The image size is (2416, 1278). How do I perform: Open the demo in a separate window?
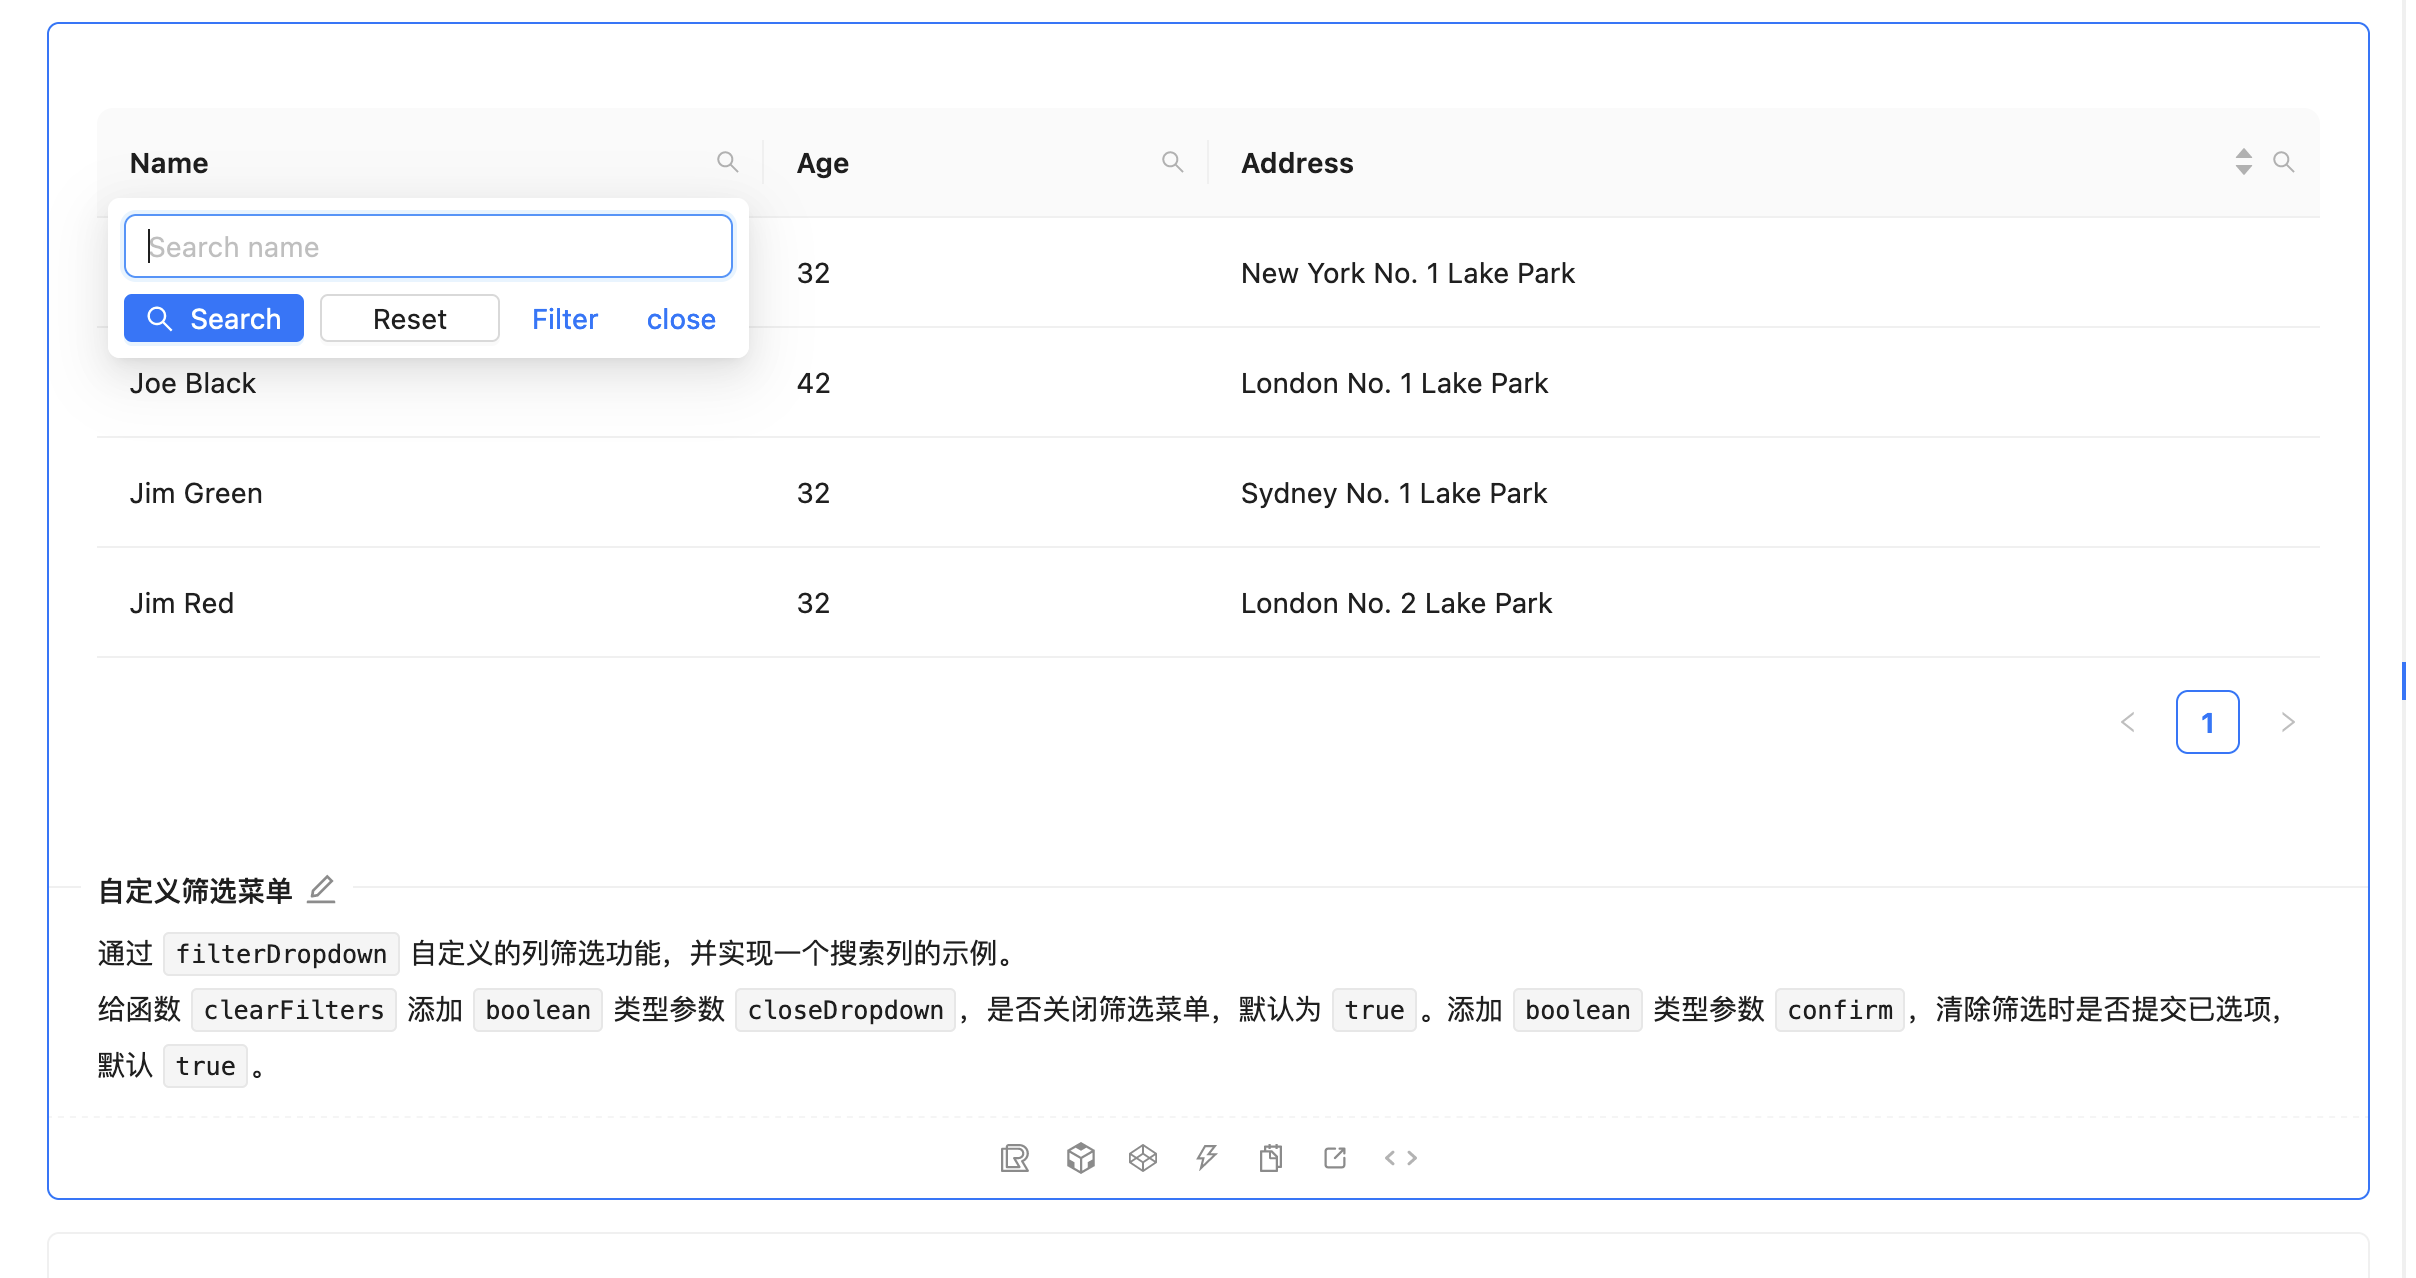pyautogui.click(x=1335, y=1157)
